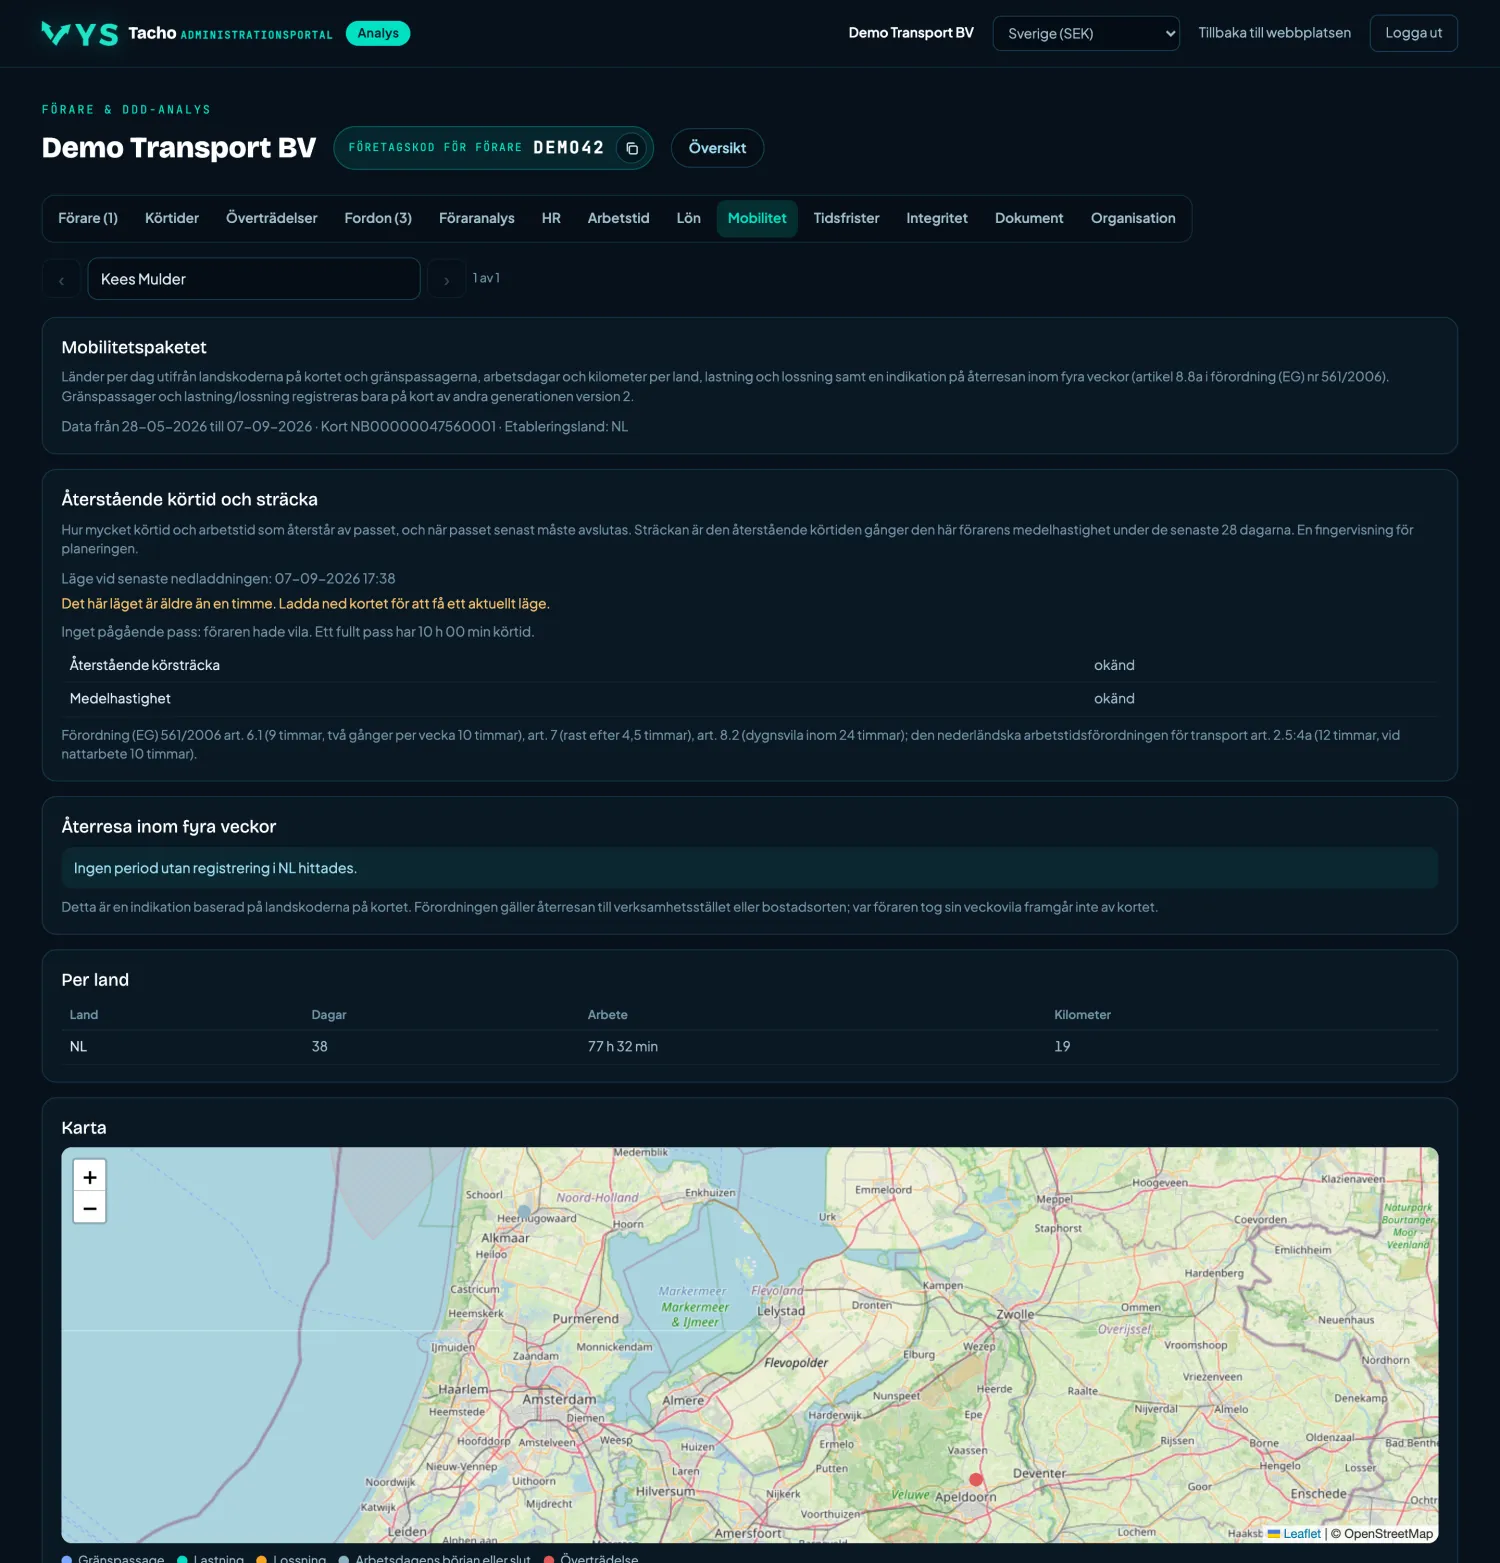Click the Arbete column header
This screenshot has height=1563, width=1500.
(608, 1015)
